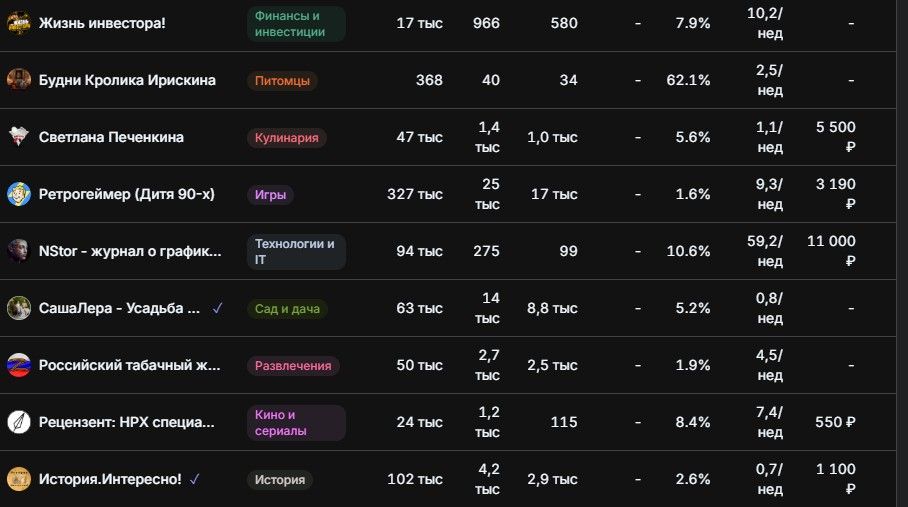Choose the Технологии и IT tag
Image resolution: width=908 pixels, height=507 pixels.
[x=296, y=252]
